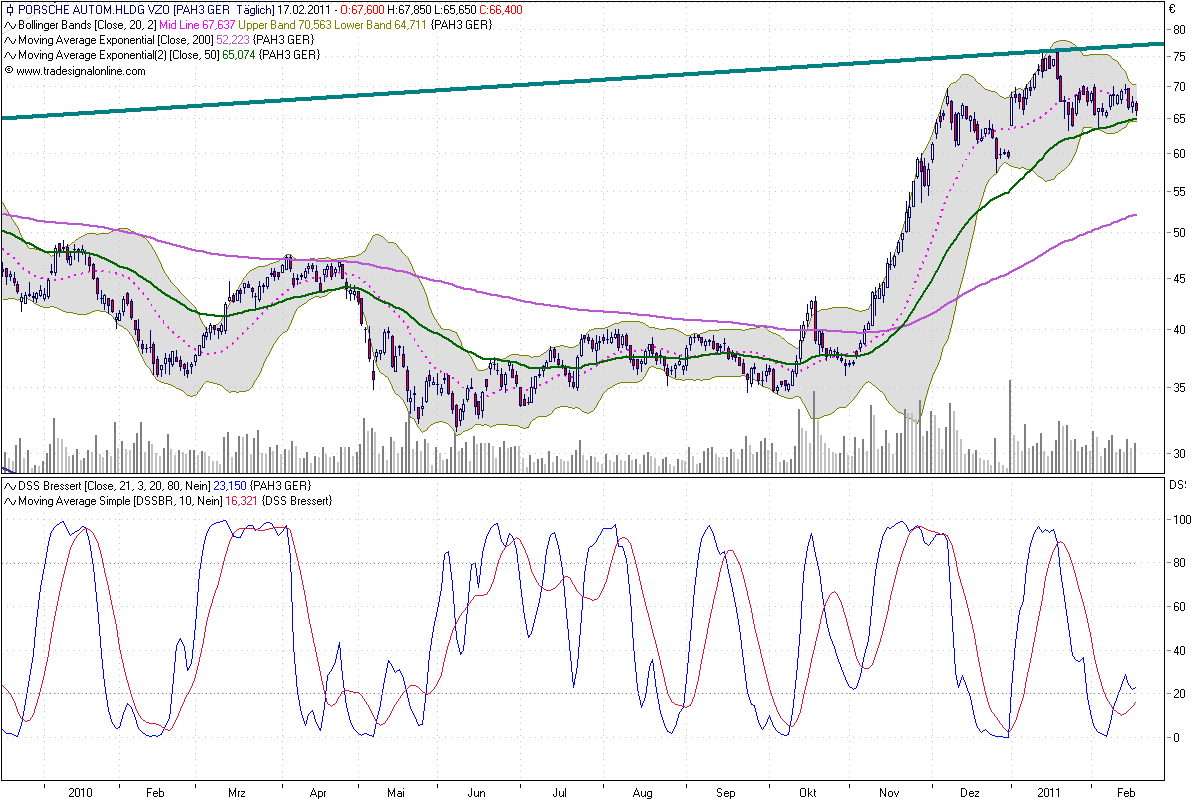The width and height of the screenshot is (1200, 800).
Task: Click the 2011 label on the time axis
Action: (x=1049, y=792)
